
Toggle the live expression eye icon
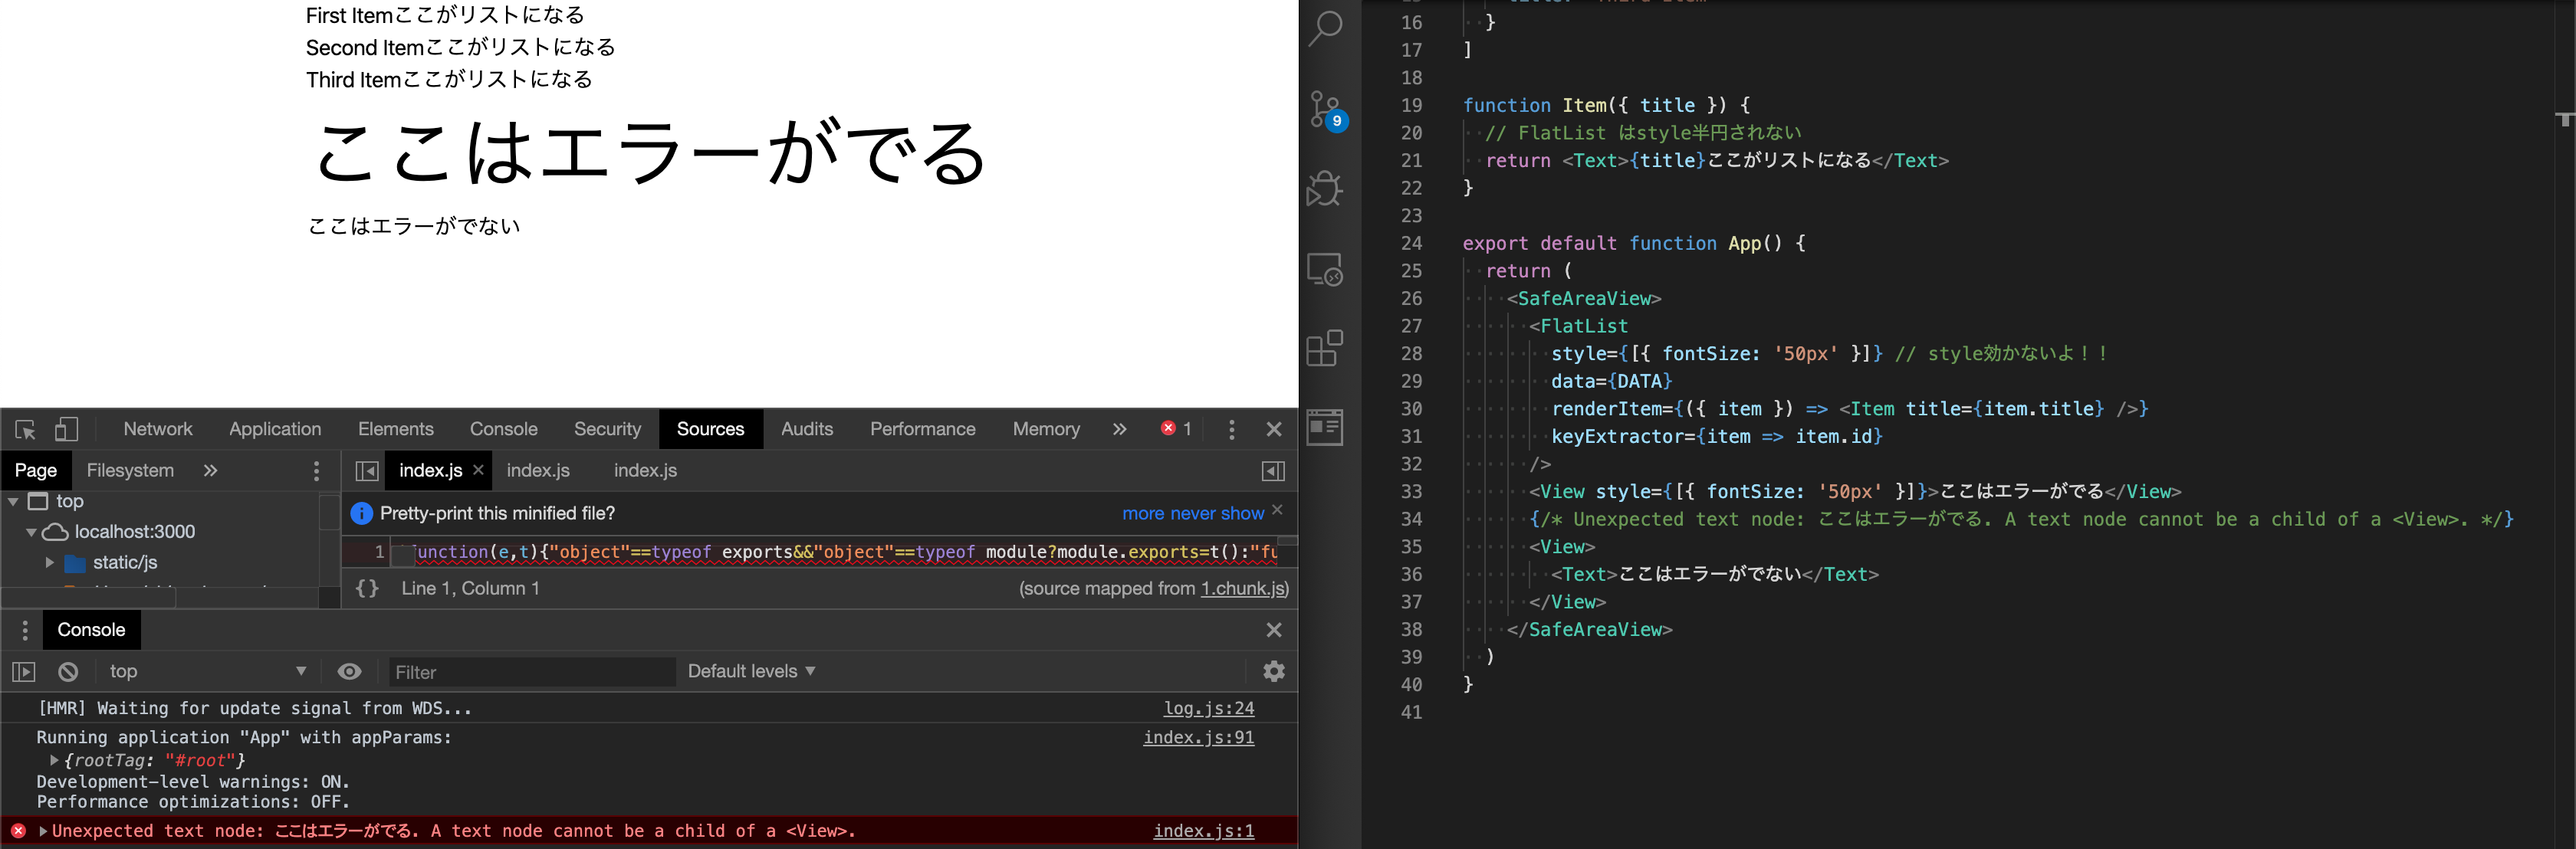349,672
